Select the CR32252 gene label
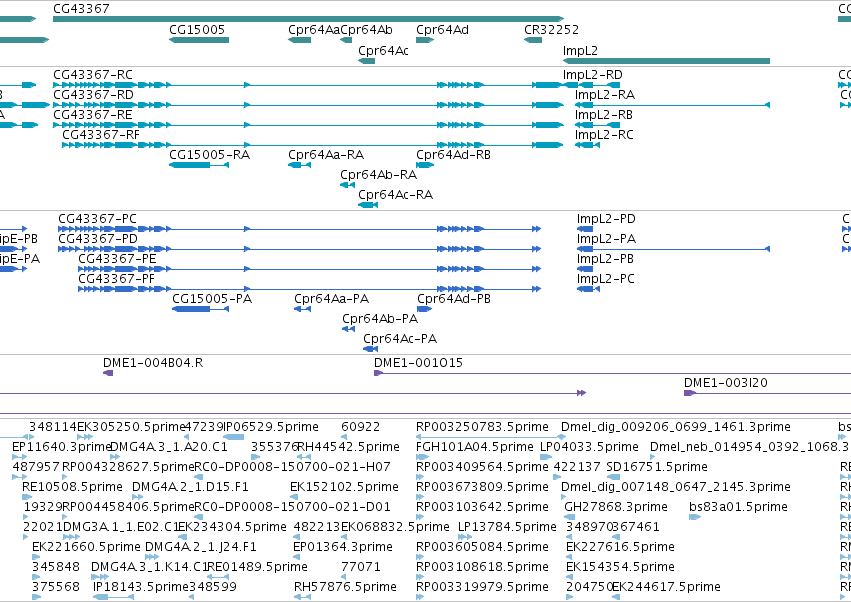 [551, 29]
